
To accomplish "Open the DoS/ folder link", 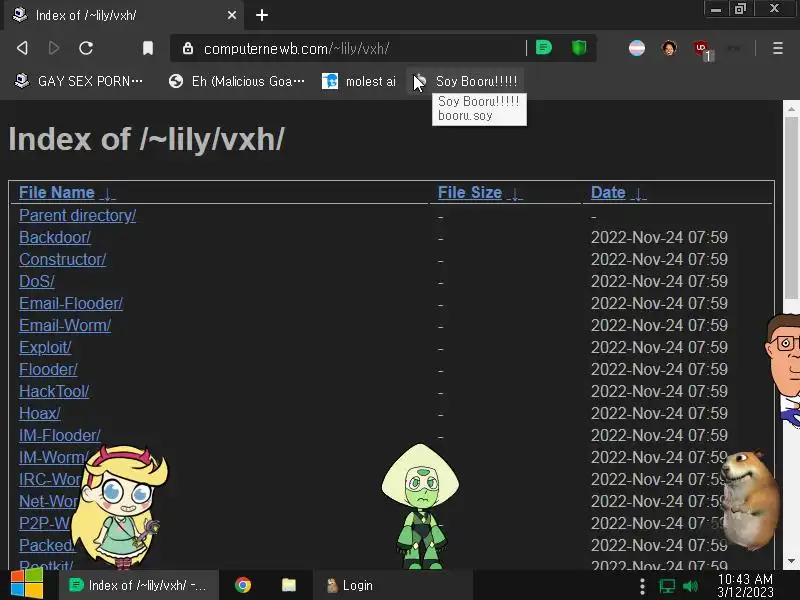I will [x=37, y=281].
